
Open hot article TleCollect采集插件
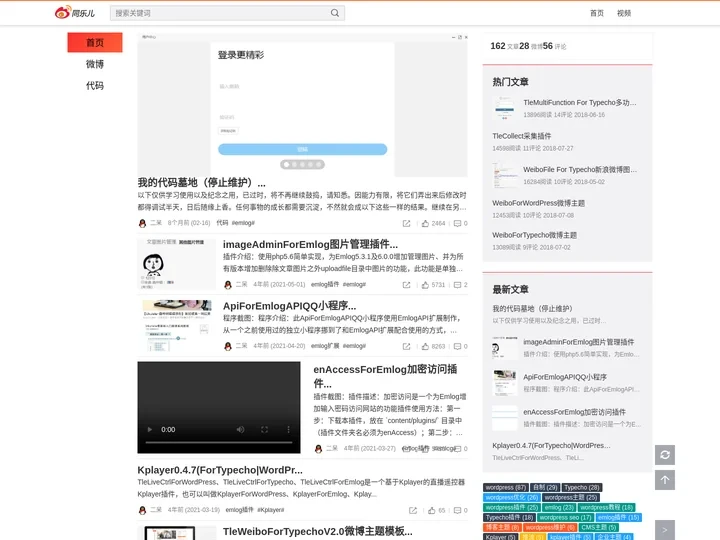pos(522,136)
